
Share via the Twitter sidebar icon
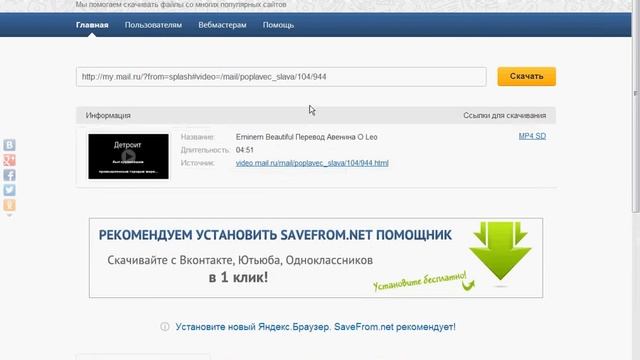pyautogui.click(x=9, y=190)
